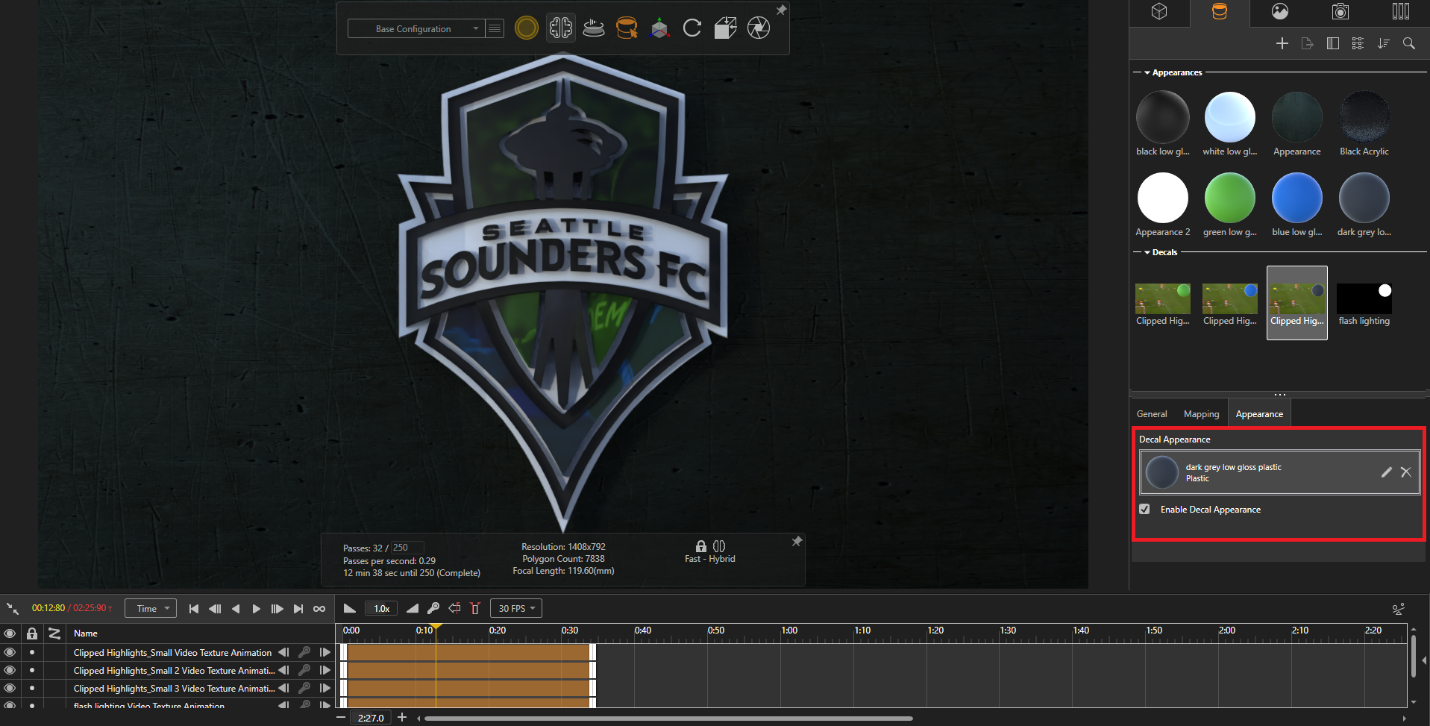Toggle lock dot for Clipped Highlights_Small animation
Image resolution: width=1430 pixels, height=726 pixels.
tap(32, 652)
